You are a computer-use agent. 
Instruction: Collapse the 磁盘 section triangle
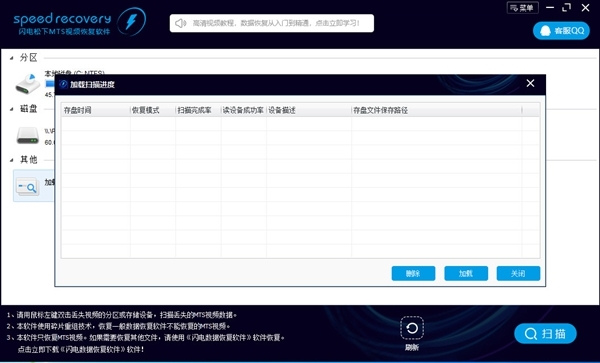pyautogui.click(x=11, y=109)
